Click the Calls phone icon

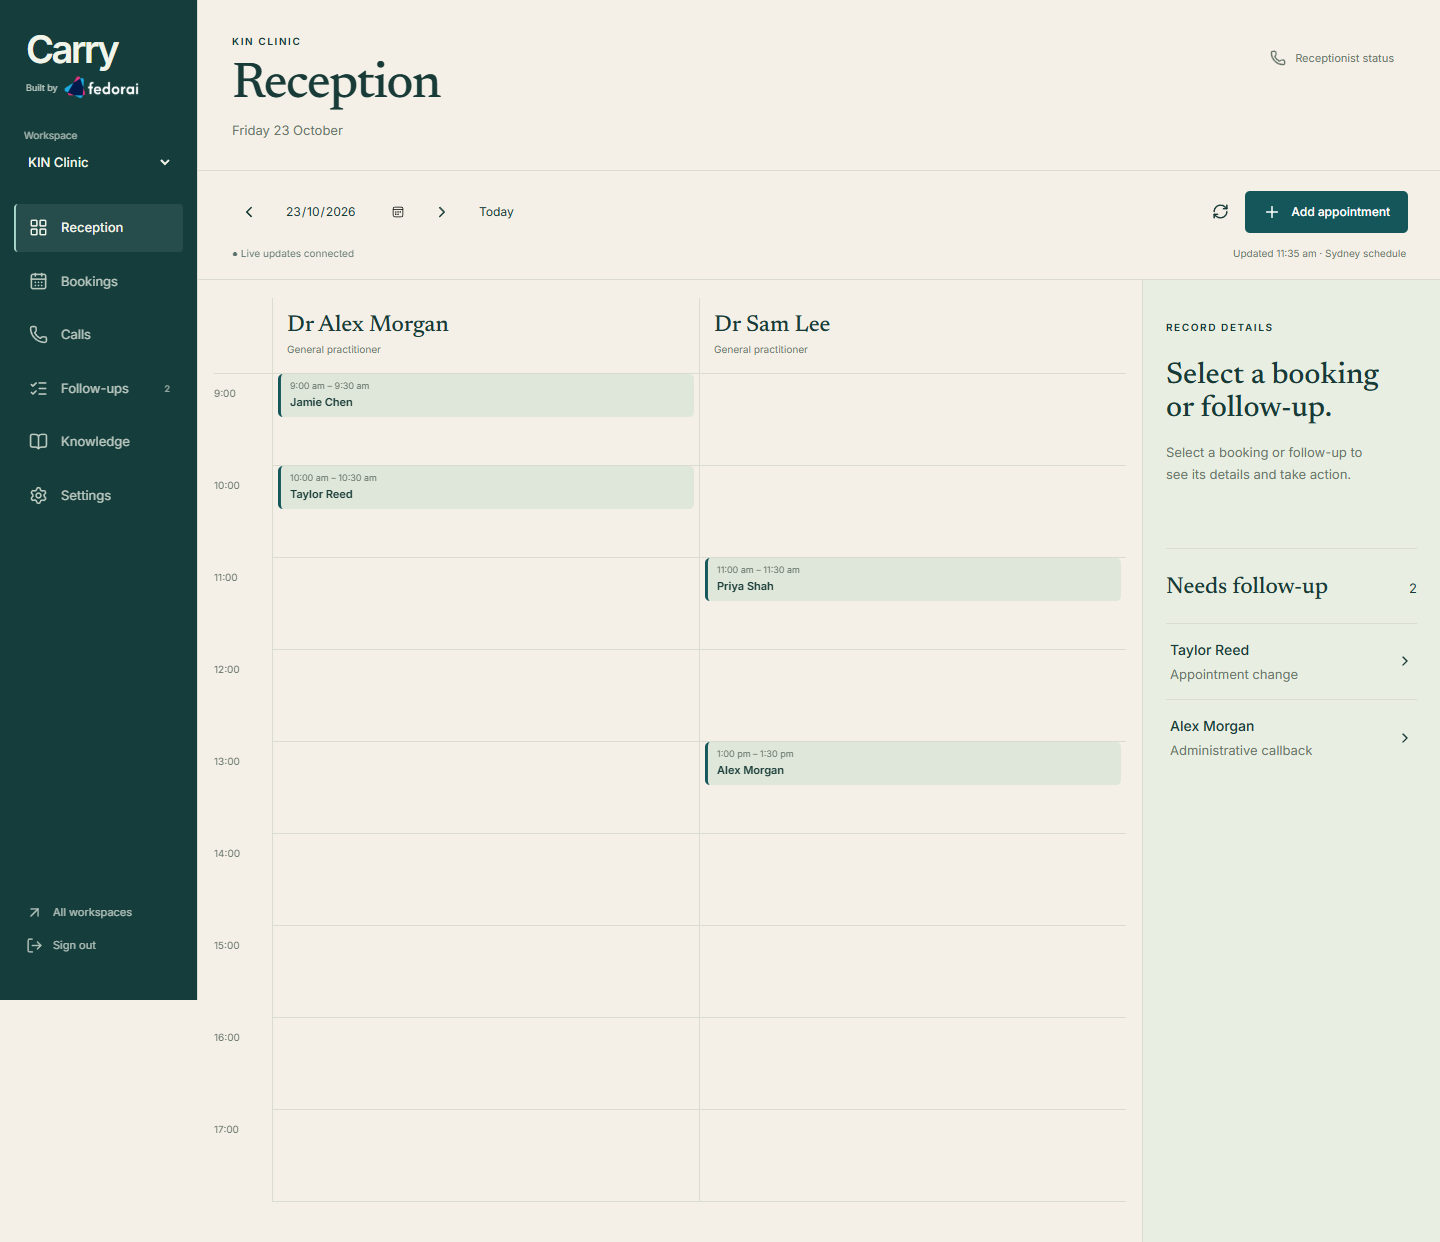click(39, 335)
